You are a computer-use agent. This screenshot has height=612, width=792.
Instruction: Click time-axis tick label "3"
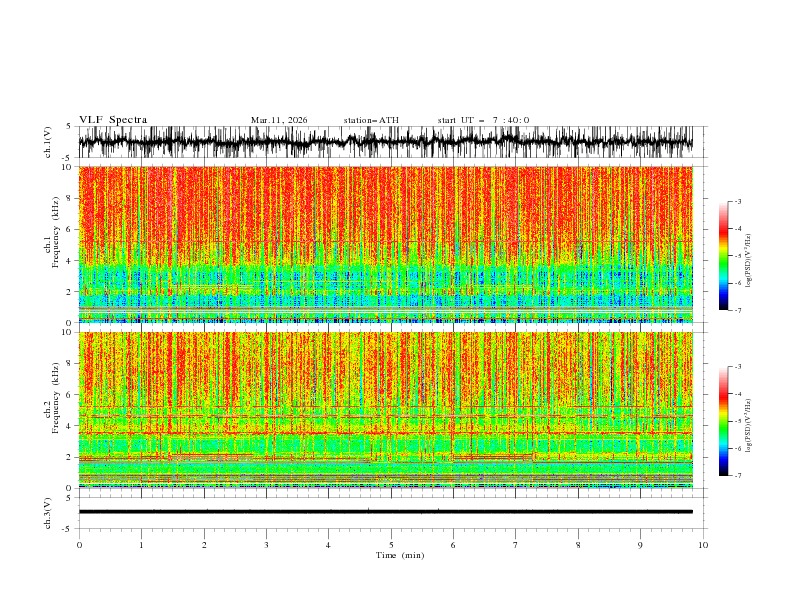[266, 545]
